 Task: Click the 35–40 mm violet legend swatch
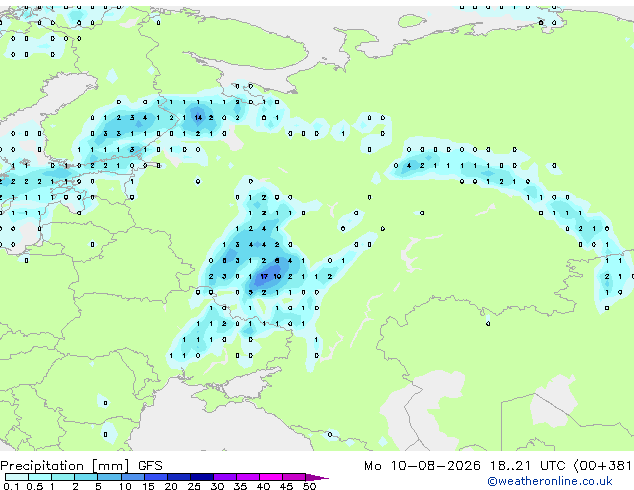pos(248,477)
